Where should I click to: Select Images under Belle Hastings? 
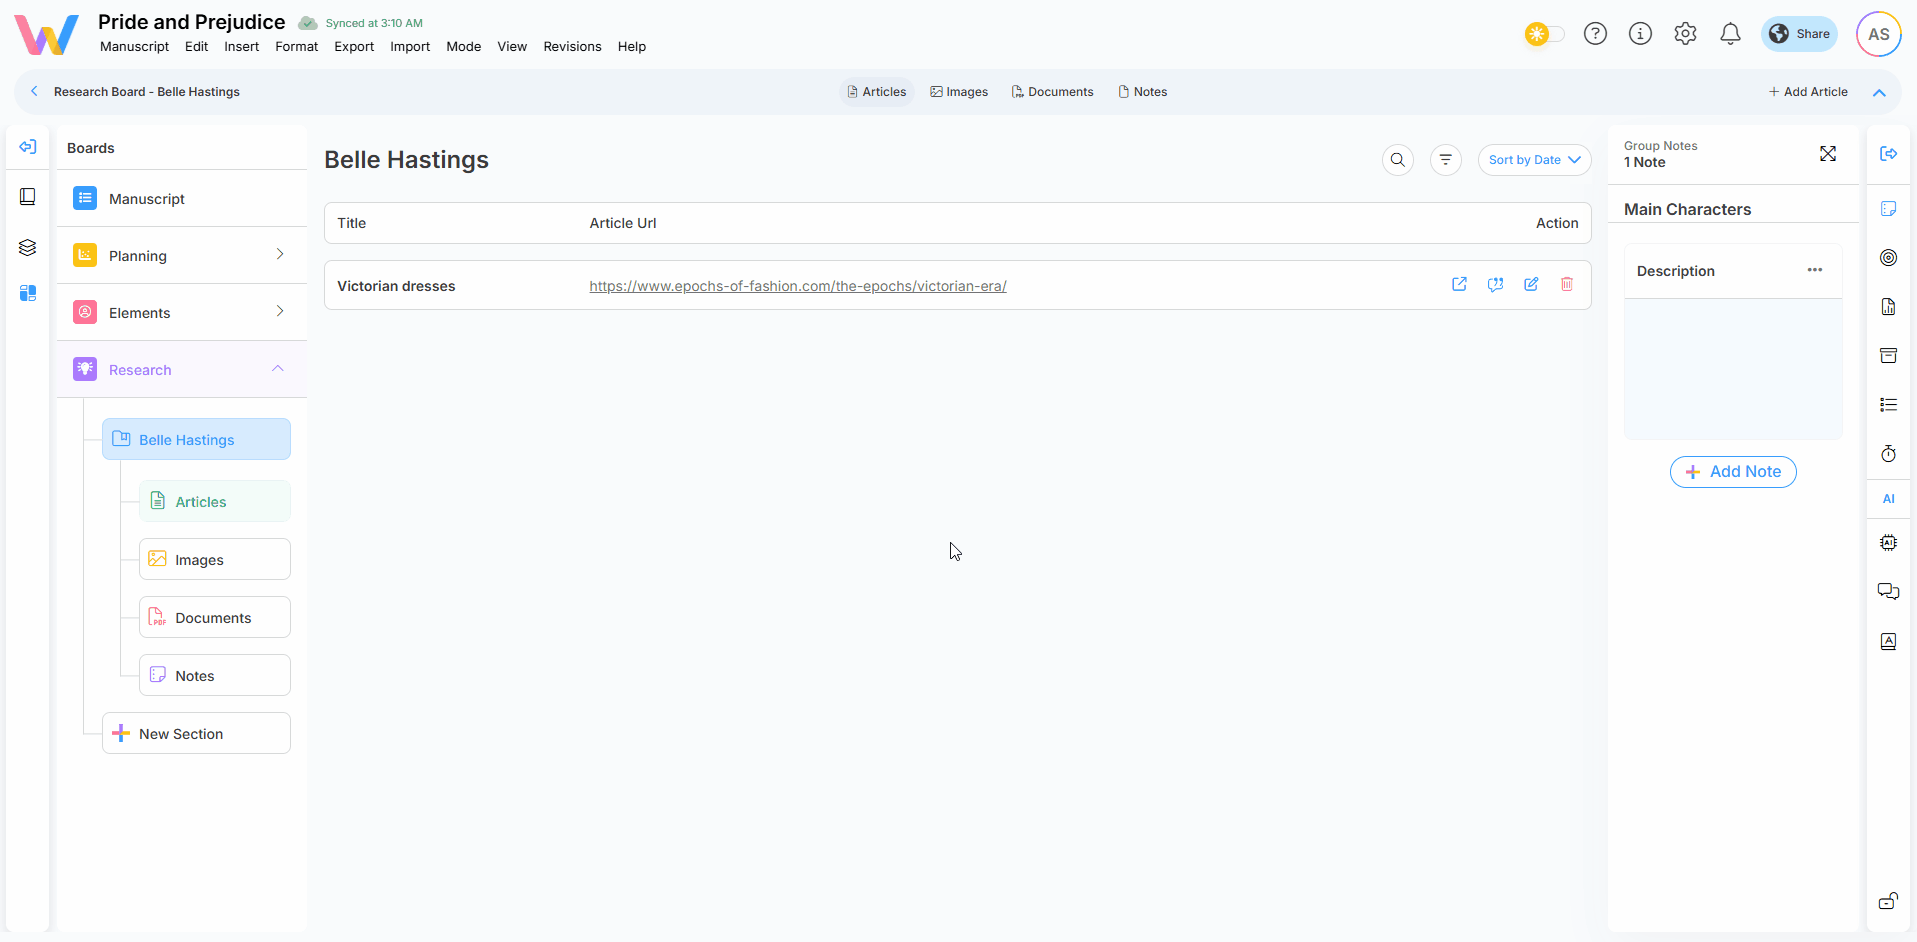coord(214,560)
